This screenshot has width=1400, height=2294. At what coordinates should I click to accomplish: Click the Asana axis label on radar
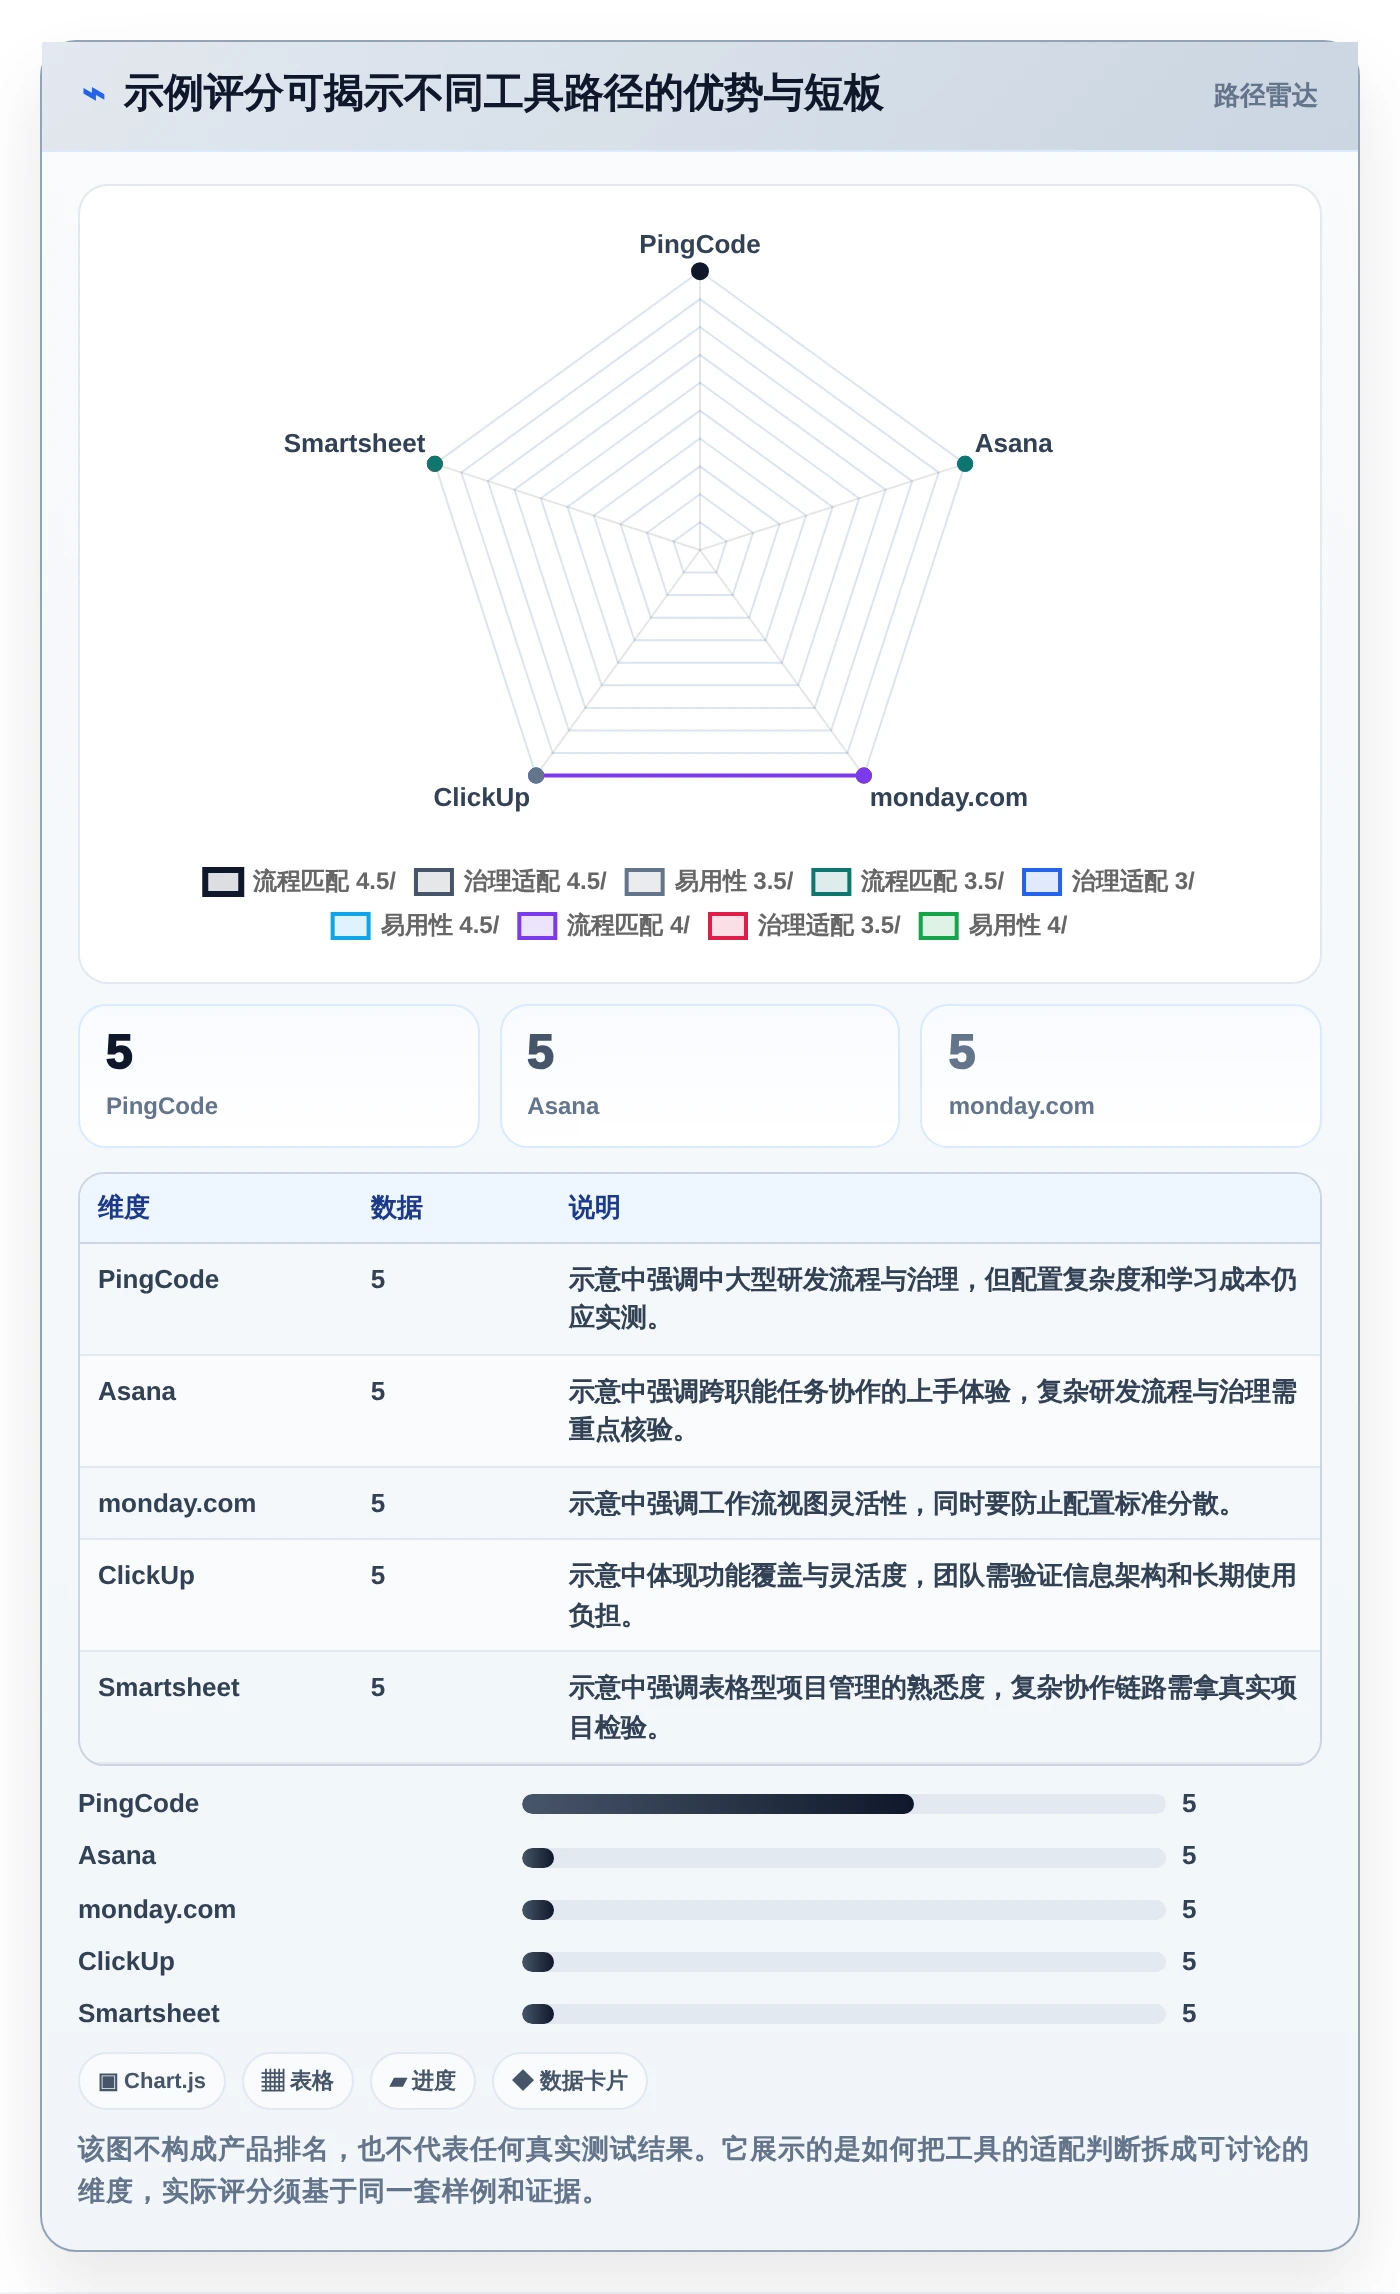1014,443
